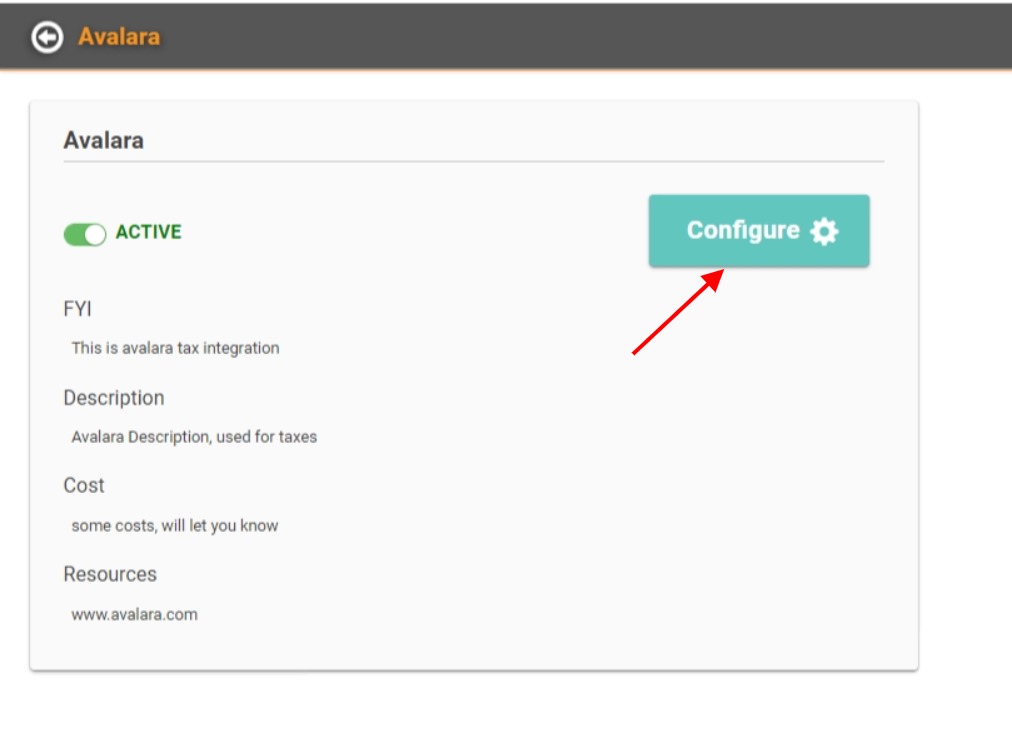Select 'Avalara Description, used for taxes' text
This screenshot has height=733, width=1012.
point(194,437)
